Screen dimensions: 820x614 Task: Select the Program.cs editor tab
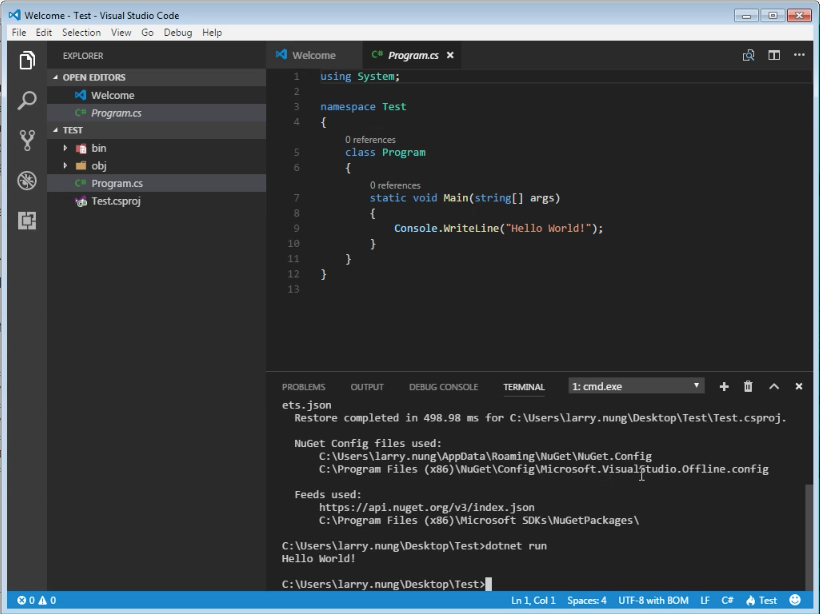pos(413,55)
